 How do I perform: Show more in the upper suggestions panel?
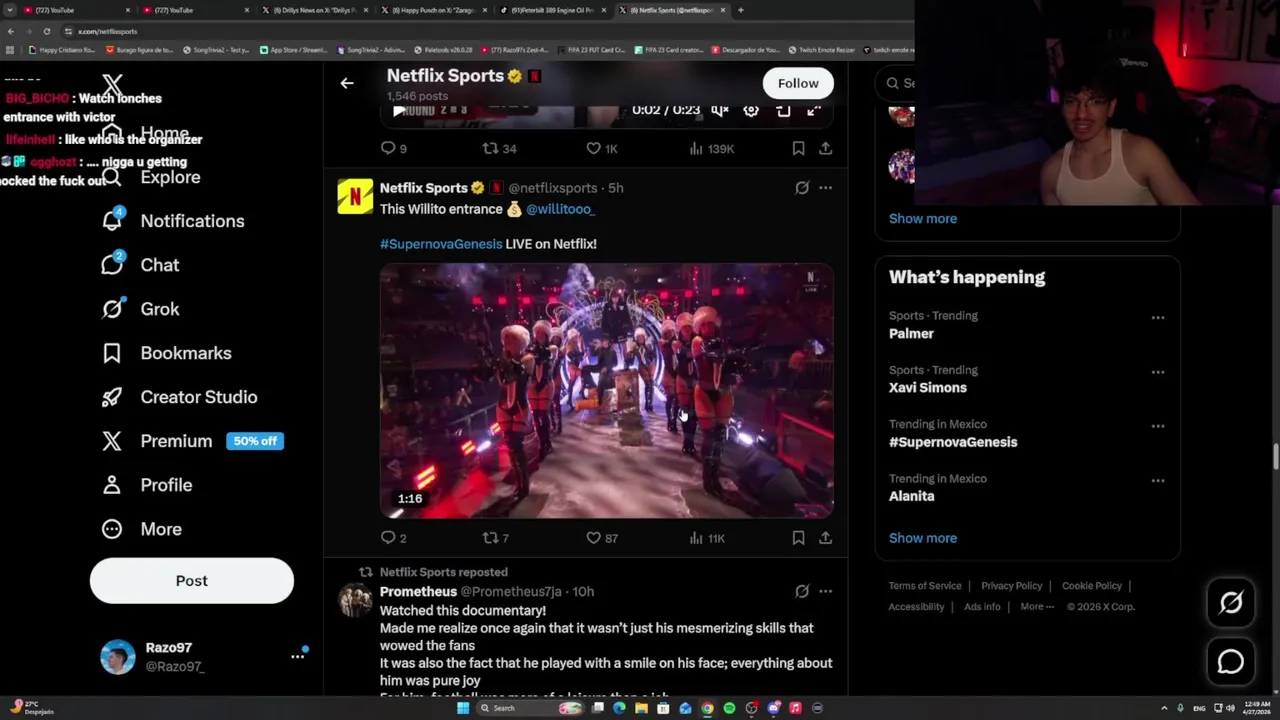(923, 218)
